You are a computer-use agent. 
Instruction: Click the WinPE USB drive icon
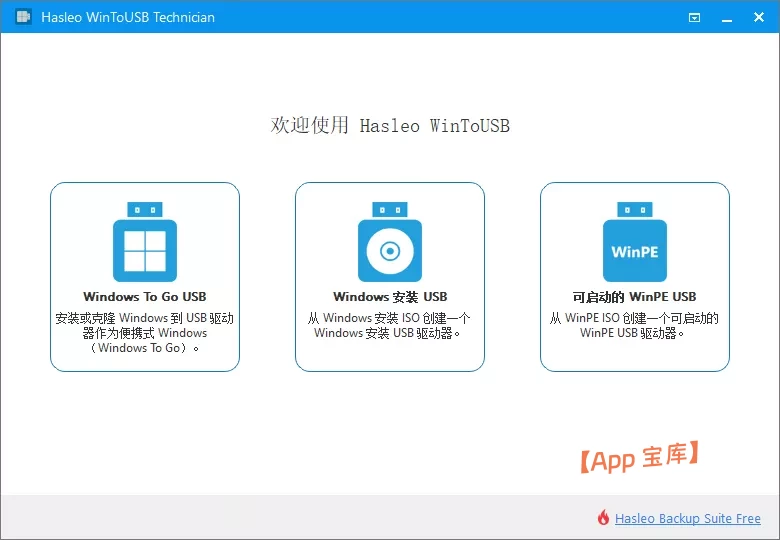point(635,250)
